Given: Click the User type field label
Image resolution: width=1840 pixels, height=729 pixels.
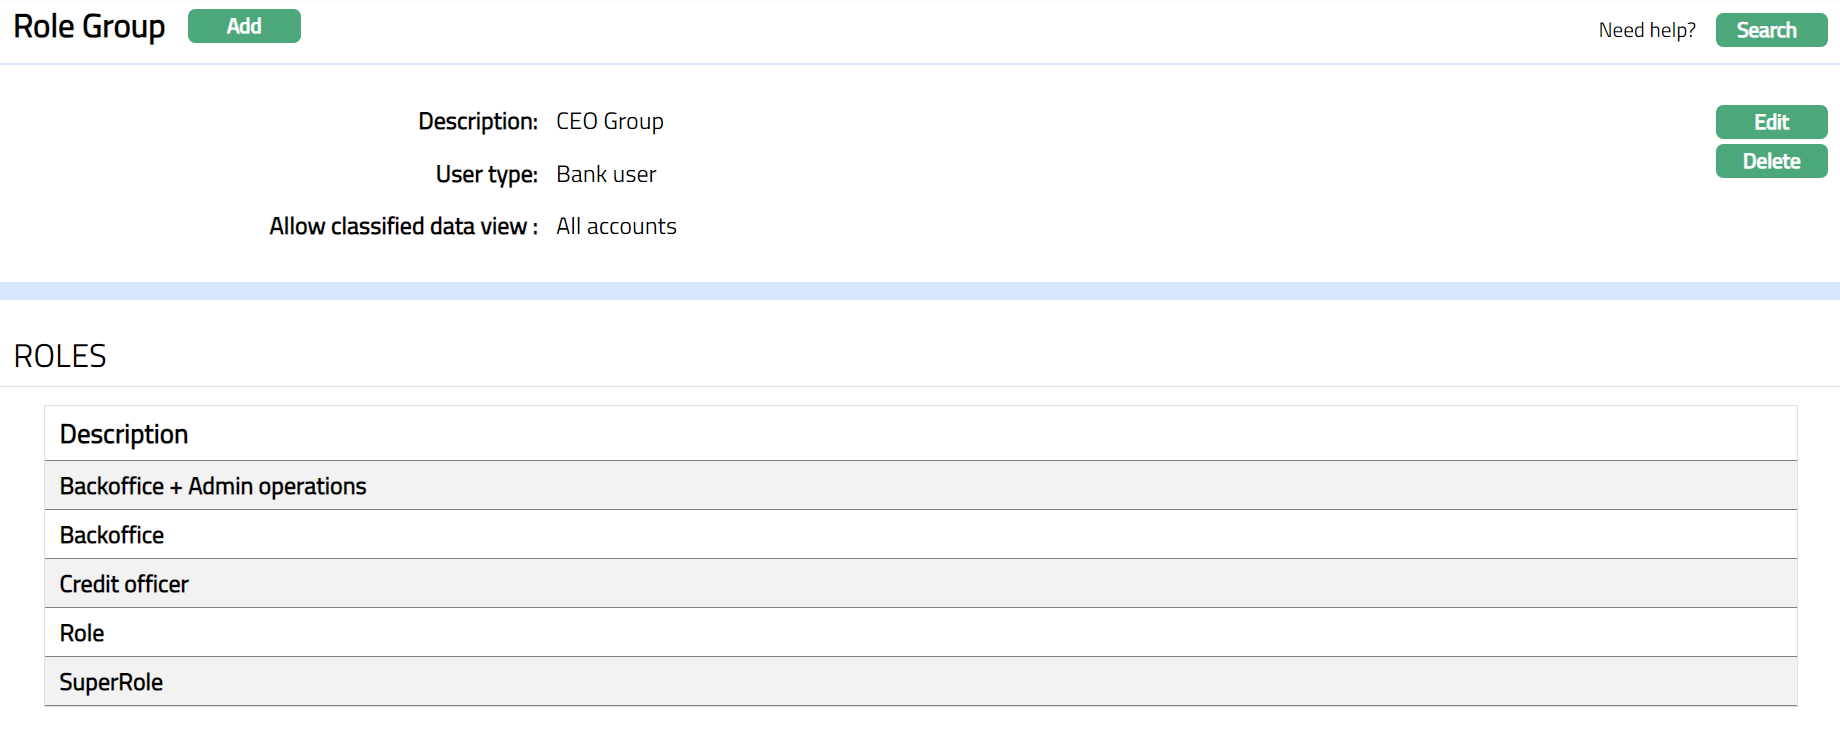Looking at the screenshot, I should click(486, 174).
